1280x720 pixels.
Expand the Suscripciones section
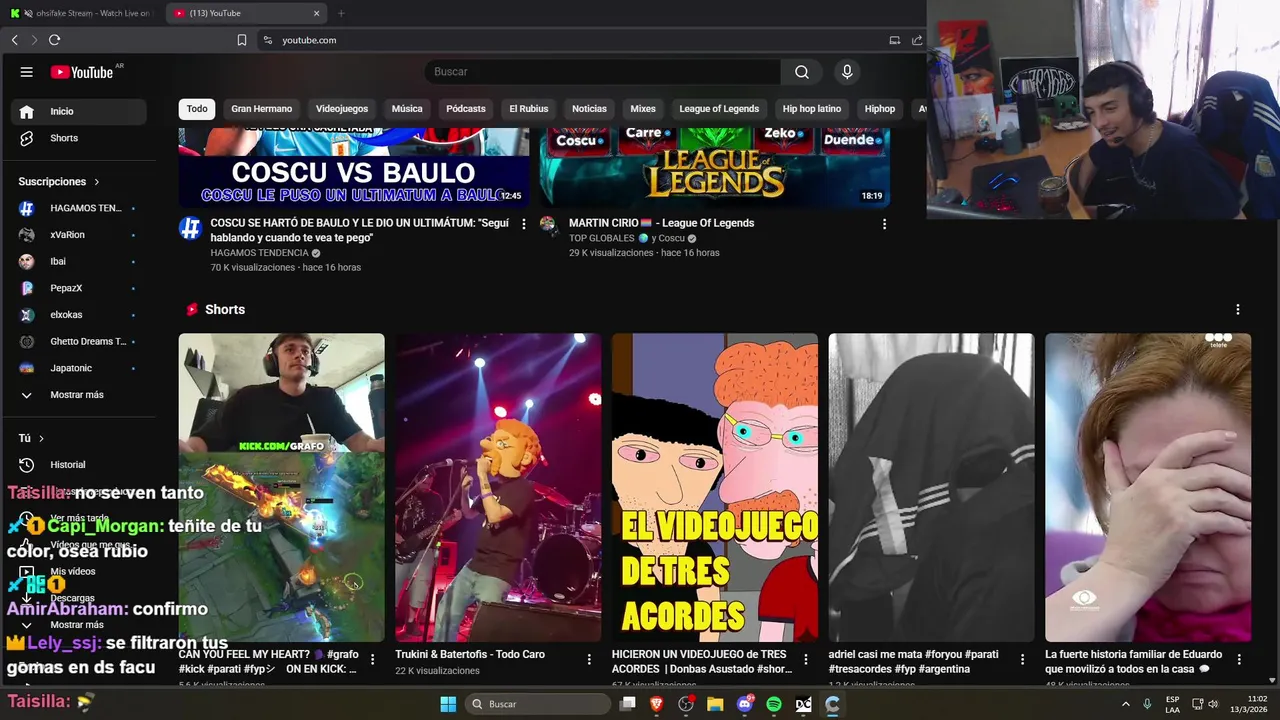pyautogui.click(x=59, y=182)
